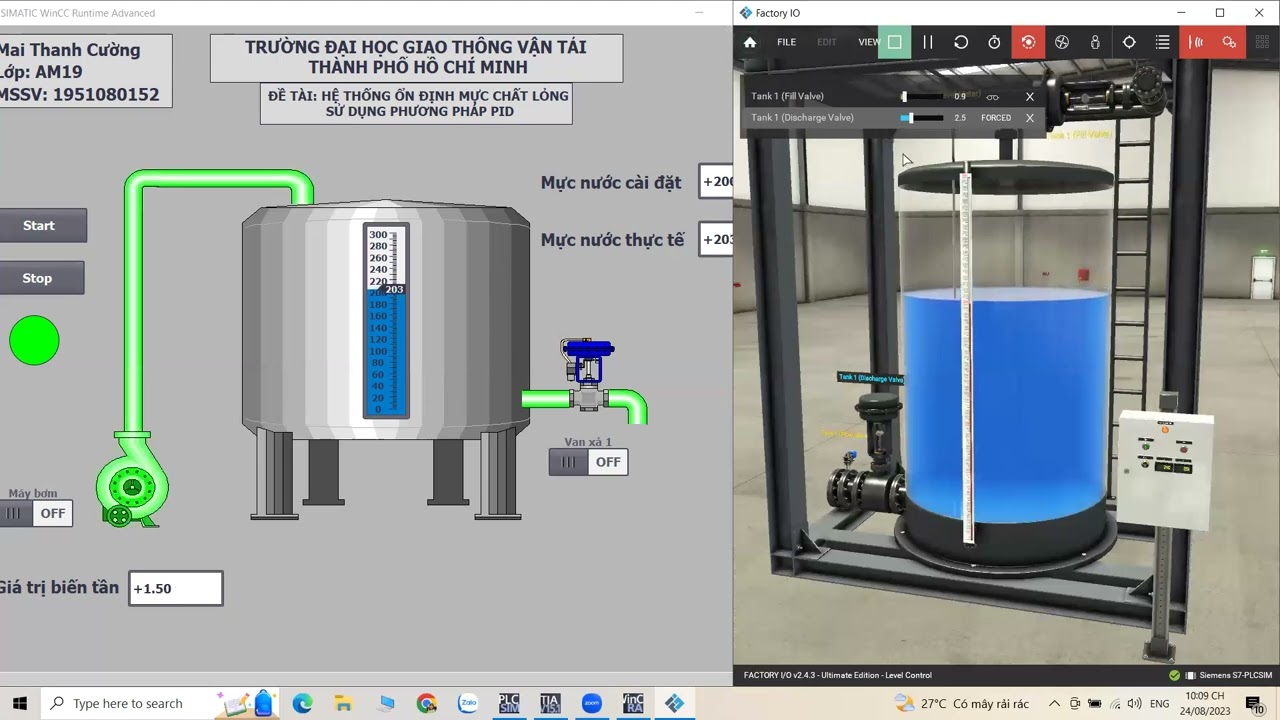The height and width of the screenshot is (720, 1280).
Task: Toggle force mode on Fill Valve row
Action: coord(992,97)
